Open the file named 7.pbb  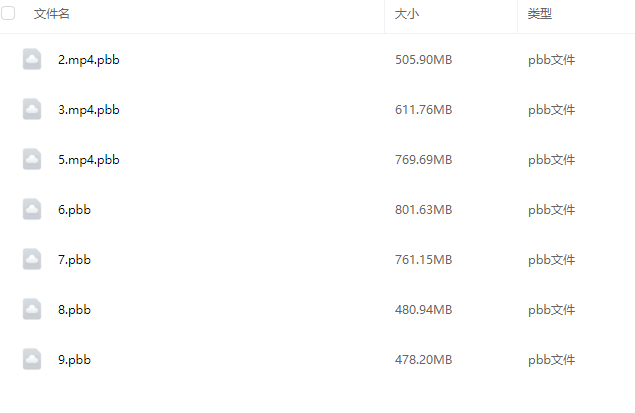(x=75, y=260)
